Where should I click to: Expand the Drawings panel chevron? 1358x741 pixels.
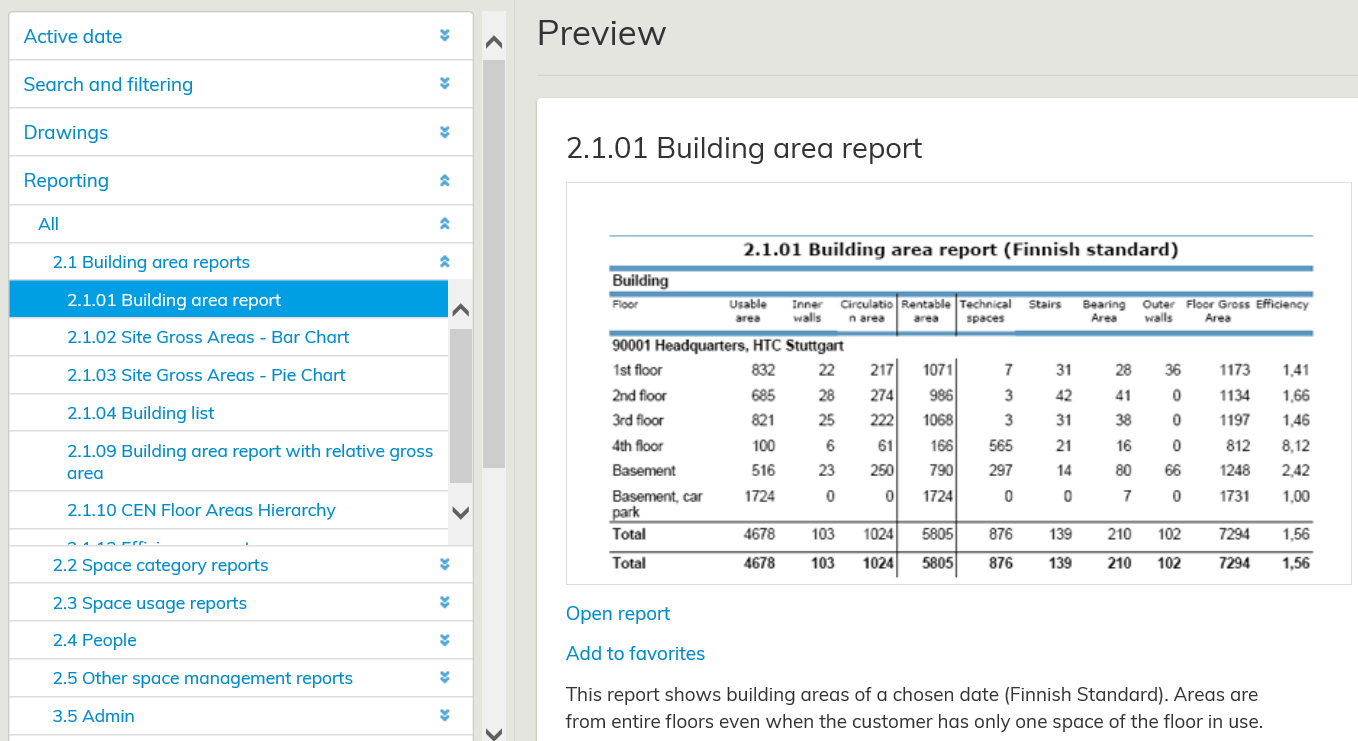(x=445, y=132)
